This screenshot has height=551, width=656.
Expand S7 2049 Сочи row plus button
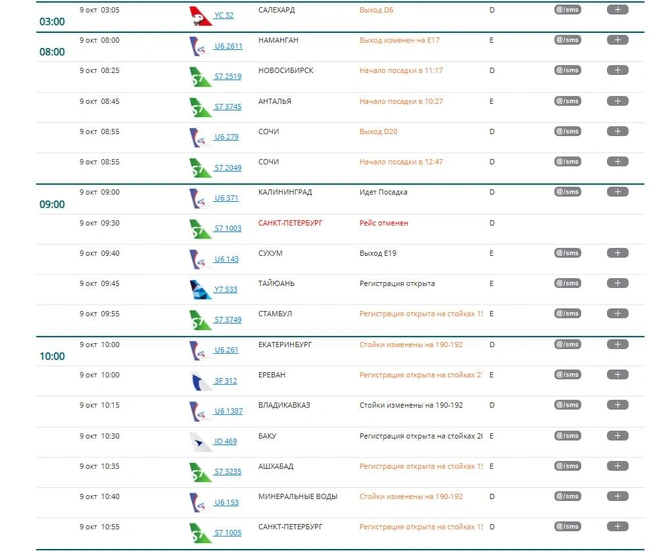coord(618,161)
